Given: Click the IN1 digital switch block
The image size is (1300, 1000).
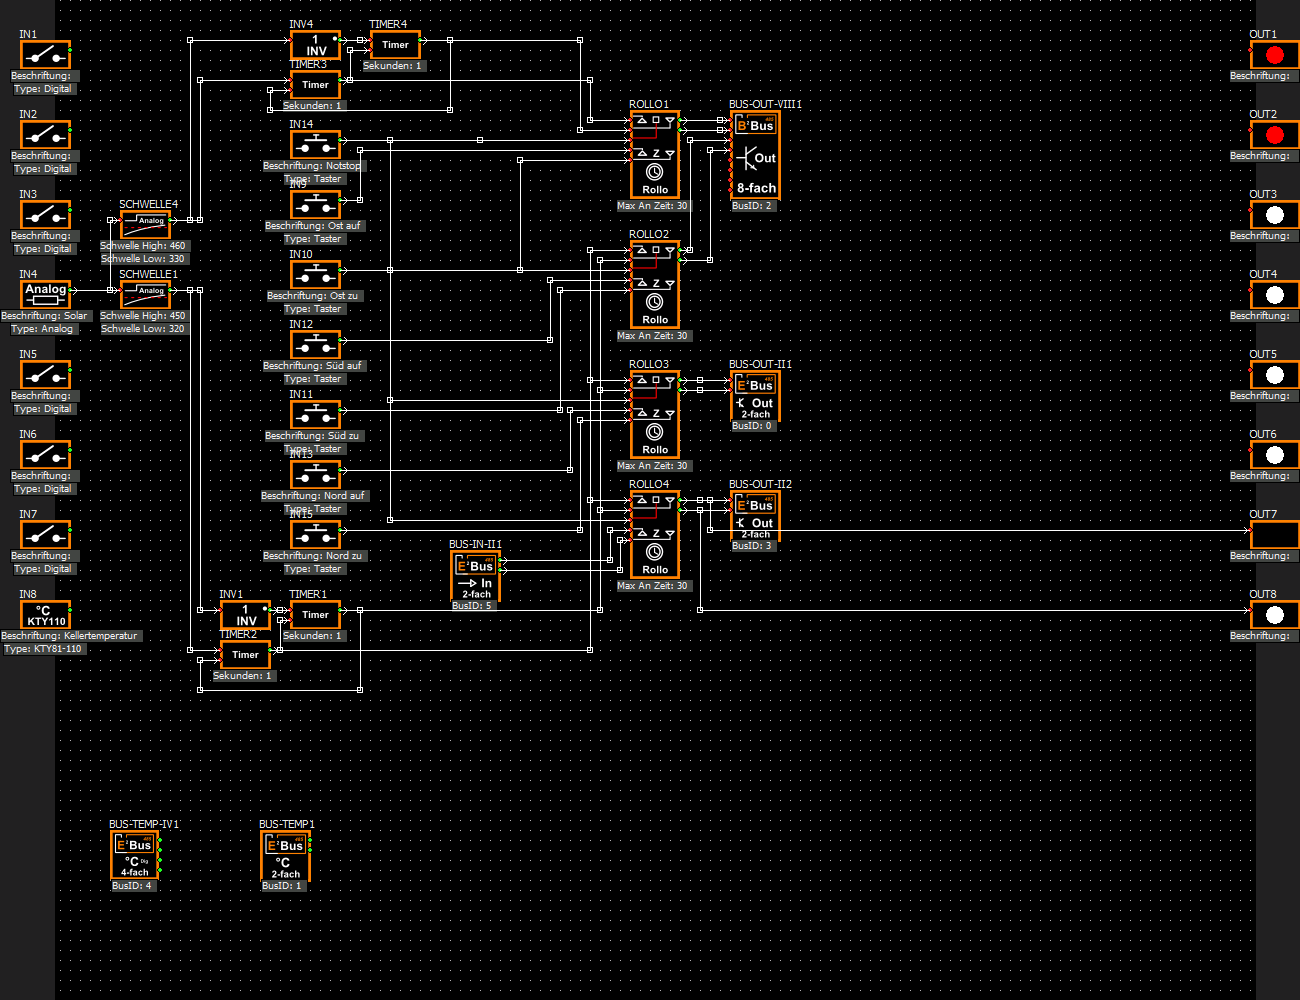Looking at the screenshot, I should point(45,54).
